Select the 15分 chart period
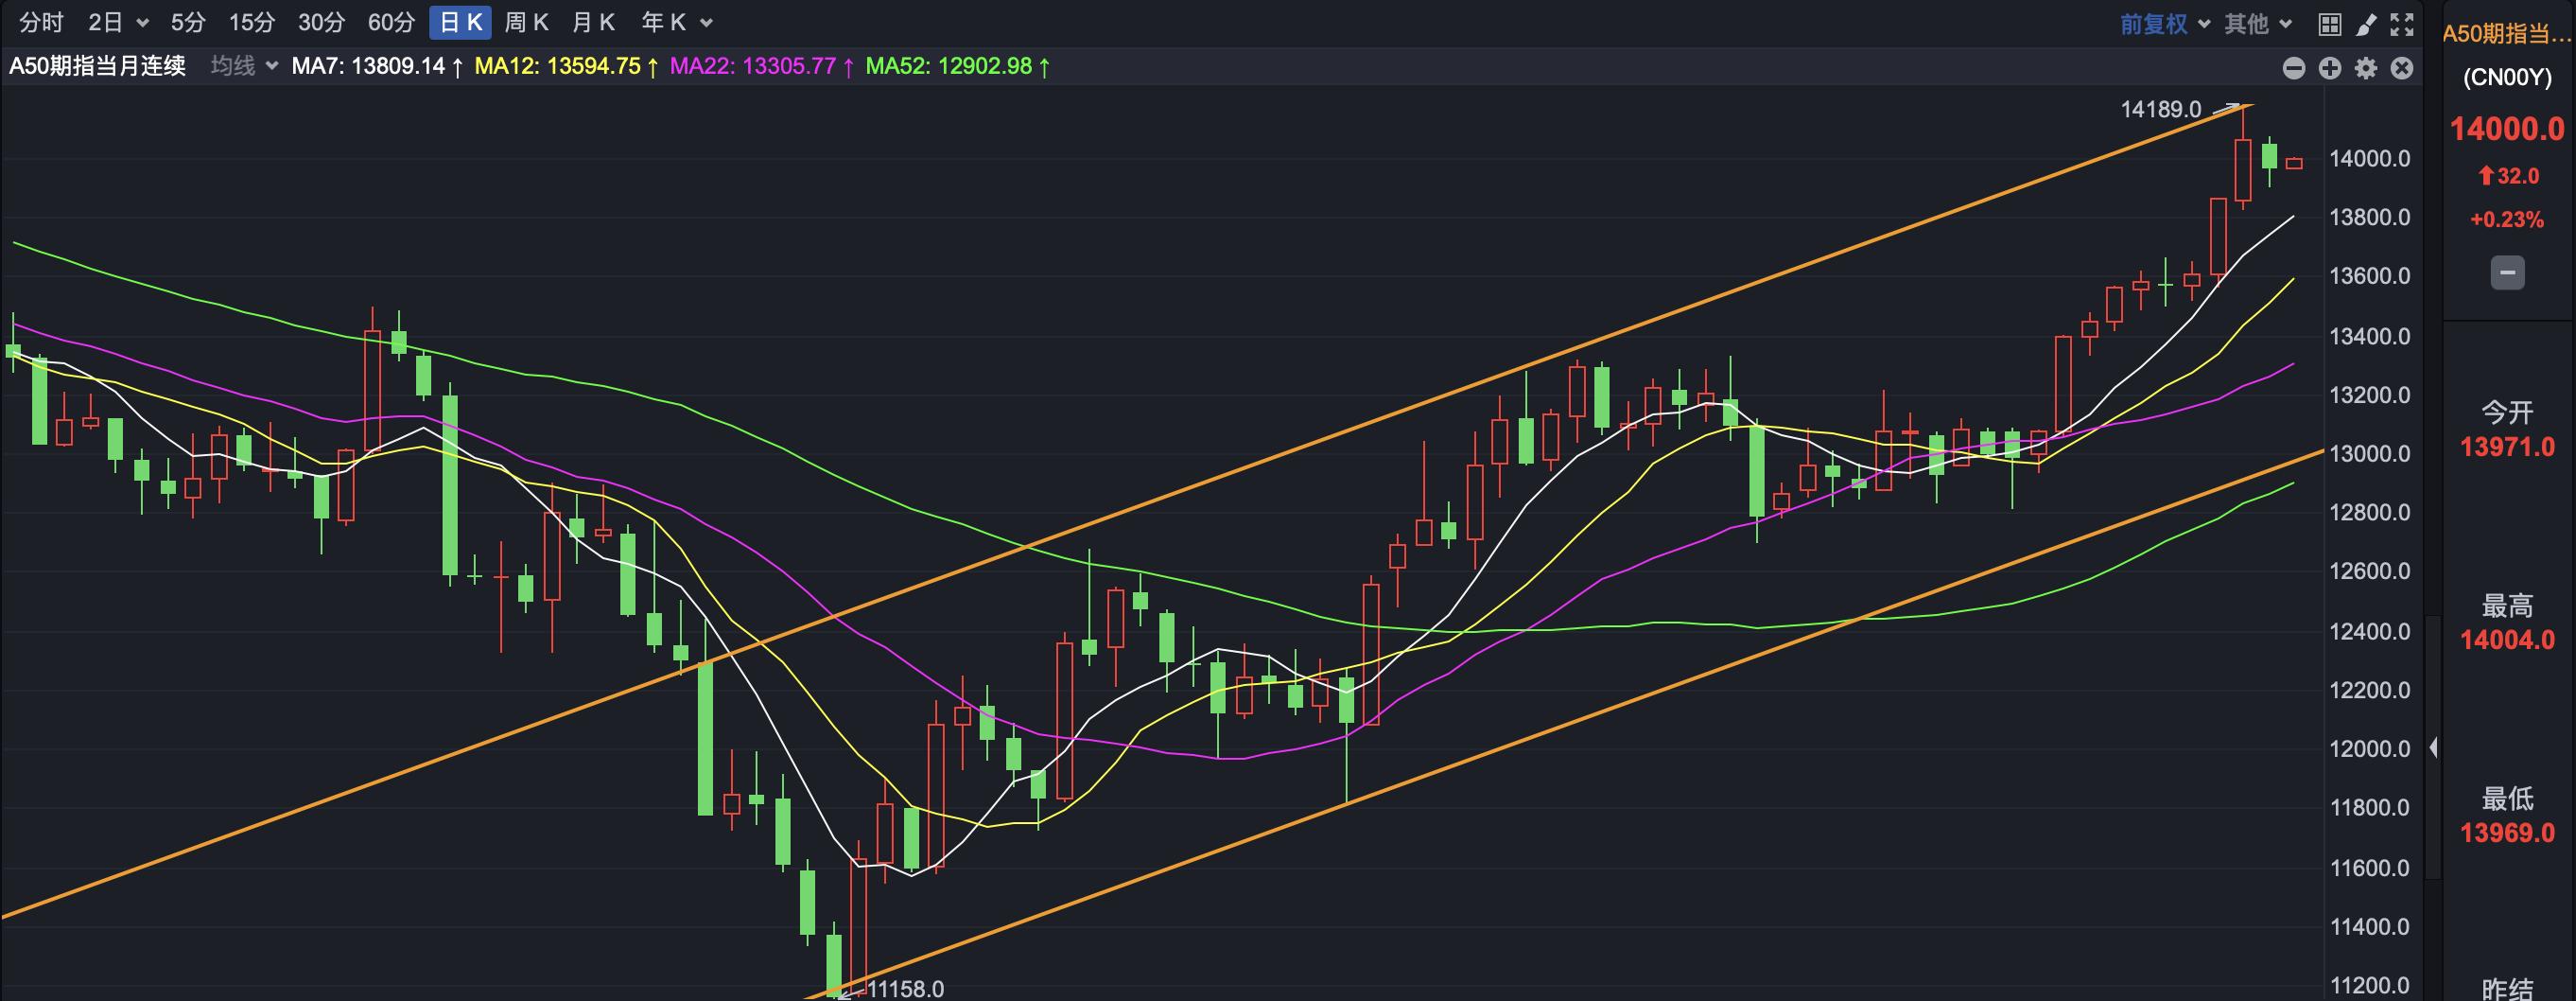This screenshot has width=2576, height=1001. 251,23
